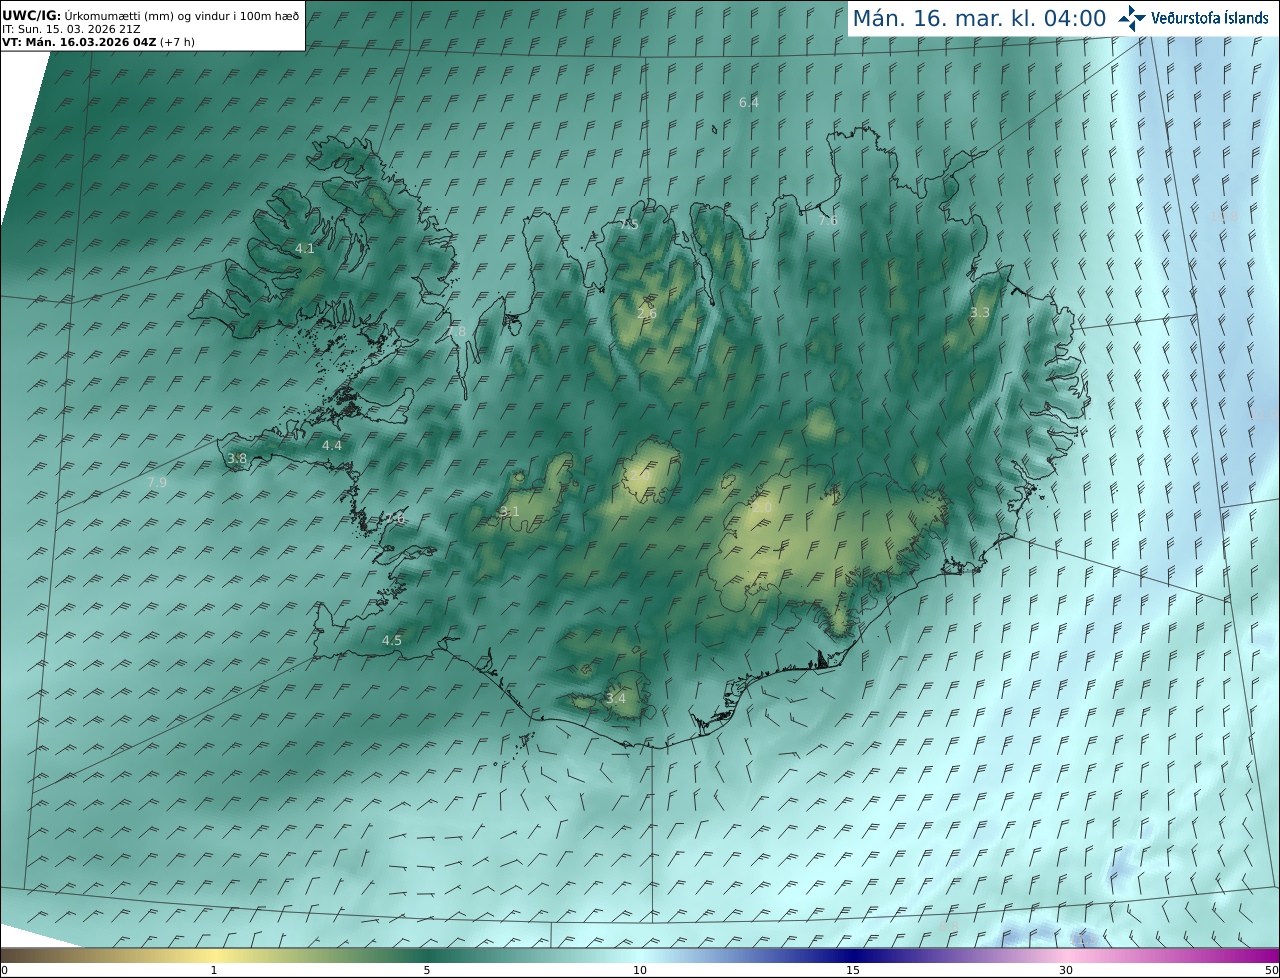Click the 3.8 value at the peninsula tip
This screenshot has width=1280, height=978.
tap(237, 458)
